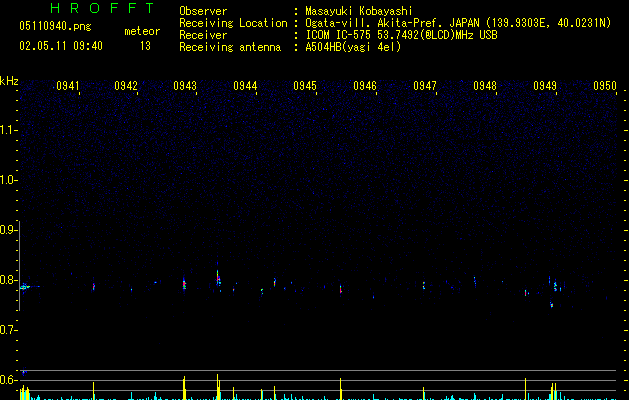Click the date stamp 02.05.11 09:40

(61, 46)
